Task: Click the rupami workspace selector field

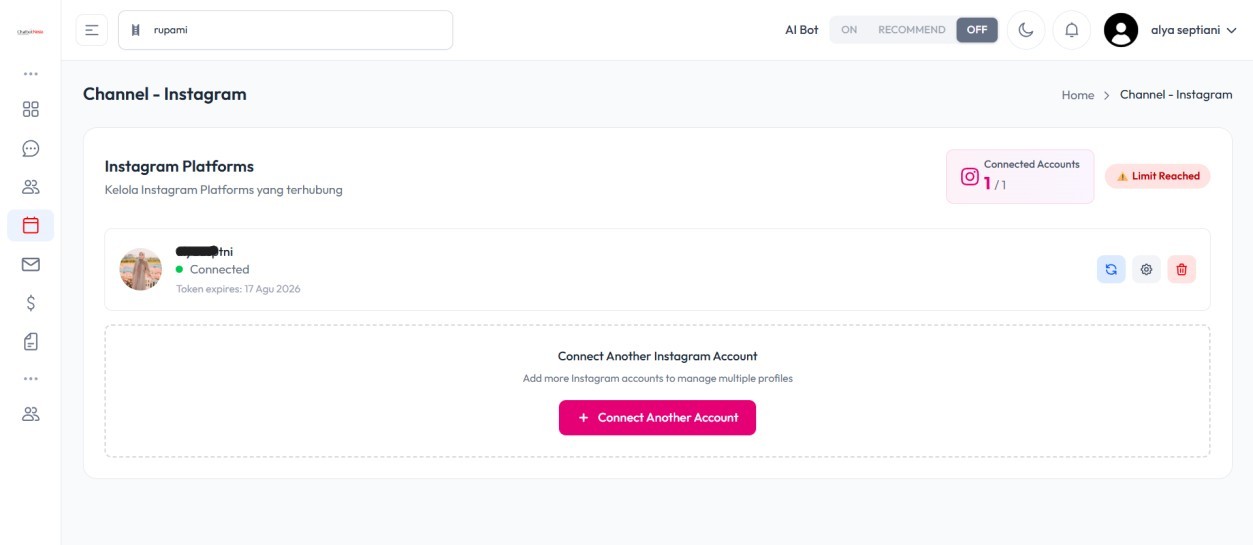Action: tap(285, 30)
